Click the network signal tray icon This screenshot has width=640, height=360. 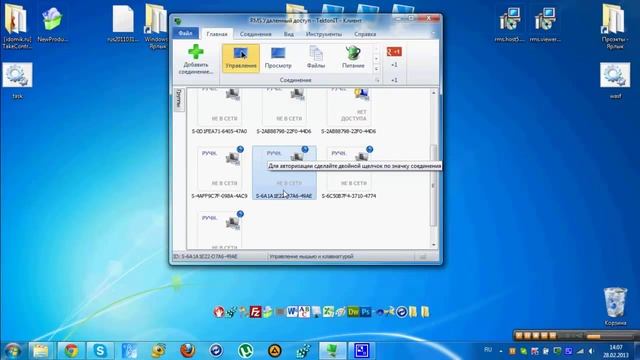[580, 351]
